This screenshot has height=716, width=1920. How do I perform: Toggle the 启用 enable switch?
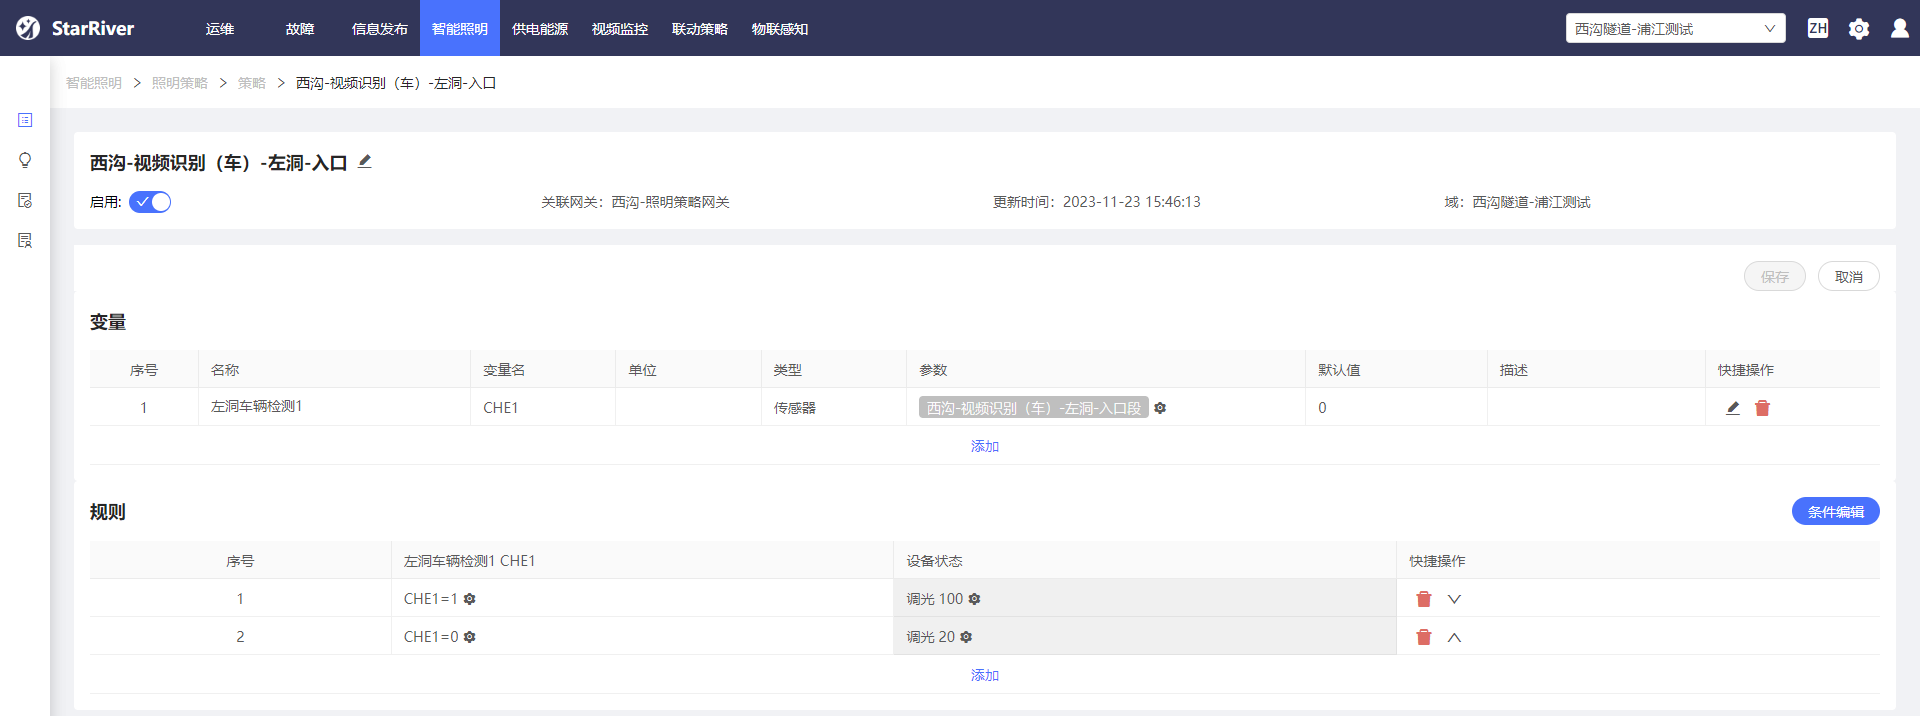click(x=150, y=202)
